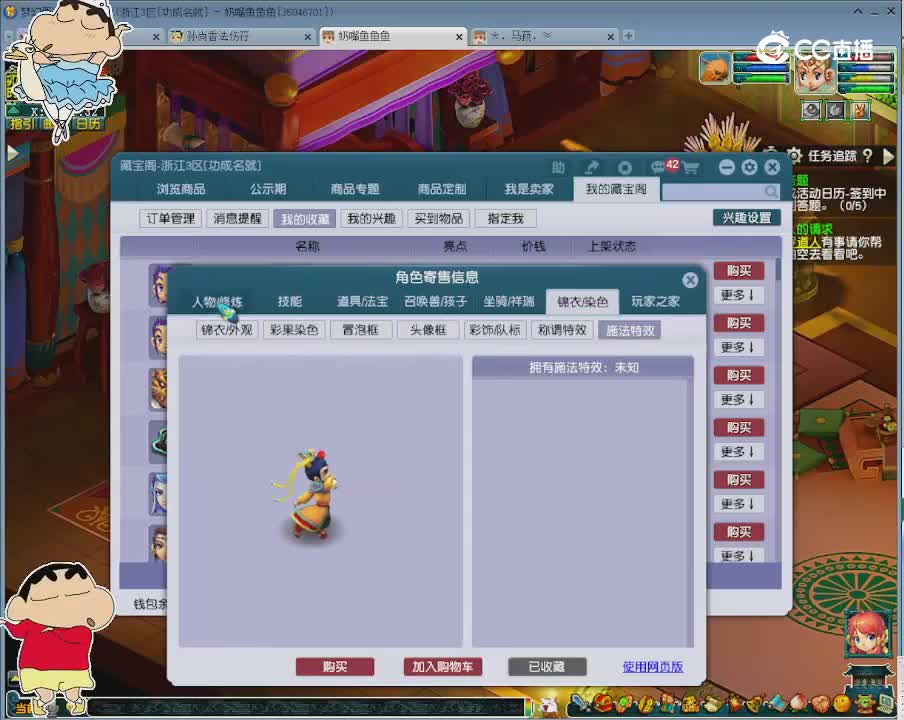Screen dimensions: 904x720
Task: Expand second 更多↓ dropdown in list
Action: (738, 347)
